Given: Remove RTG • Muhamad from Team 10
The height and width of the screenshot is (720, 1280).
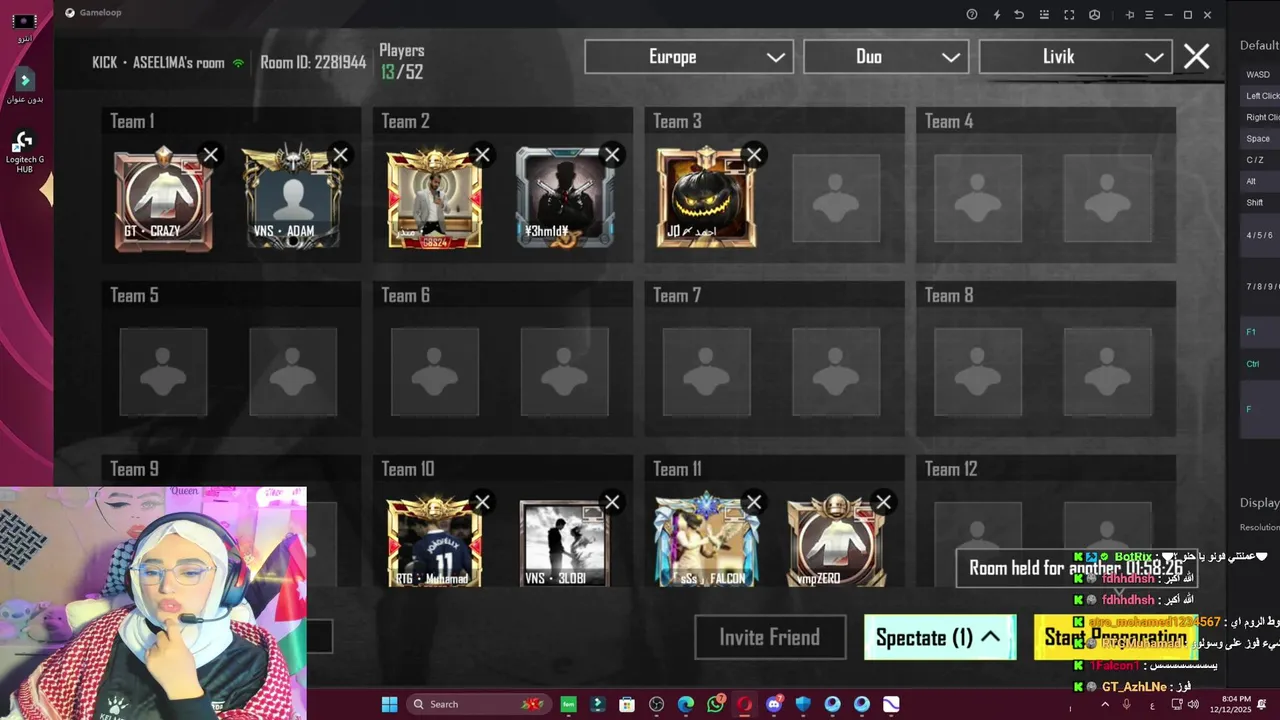Looking at the screenshot, I should [483, 502].
